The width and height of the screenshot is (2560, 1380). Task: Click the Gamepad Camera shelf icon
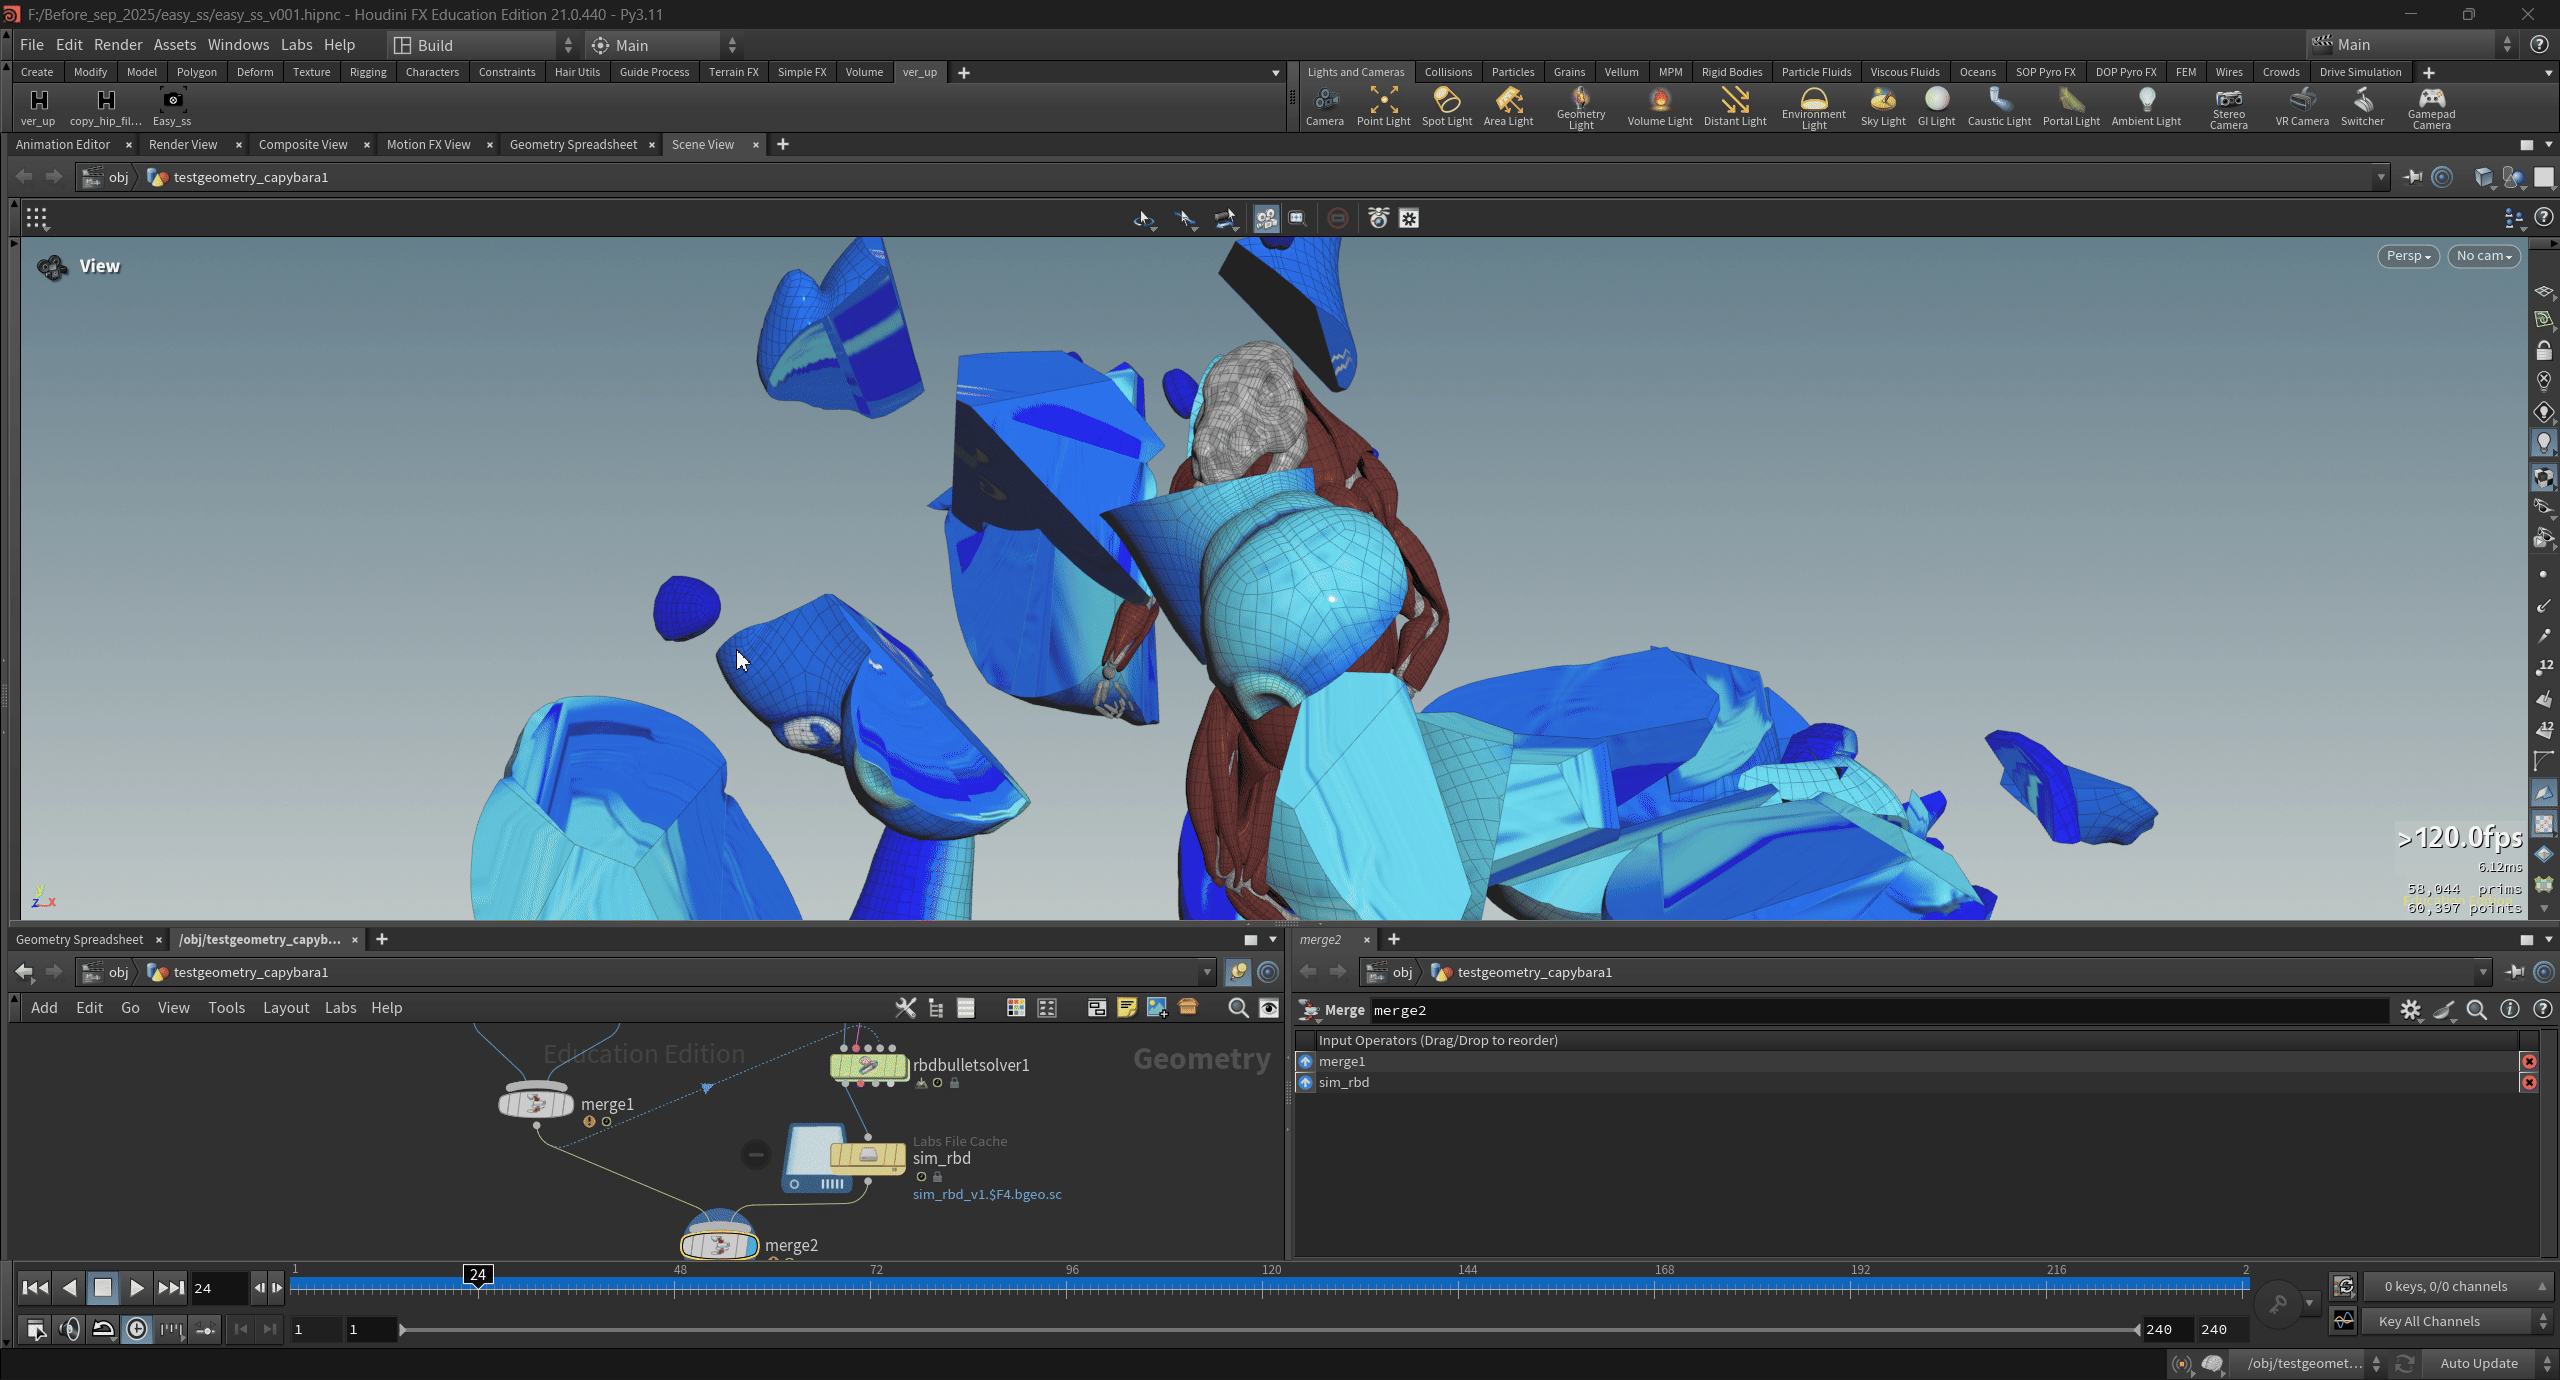tap(2431, 105)
